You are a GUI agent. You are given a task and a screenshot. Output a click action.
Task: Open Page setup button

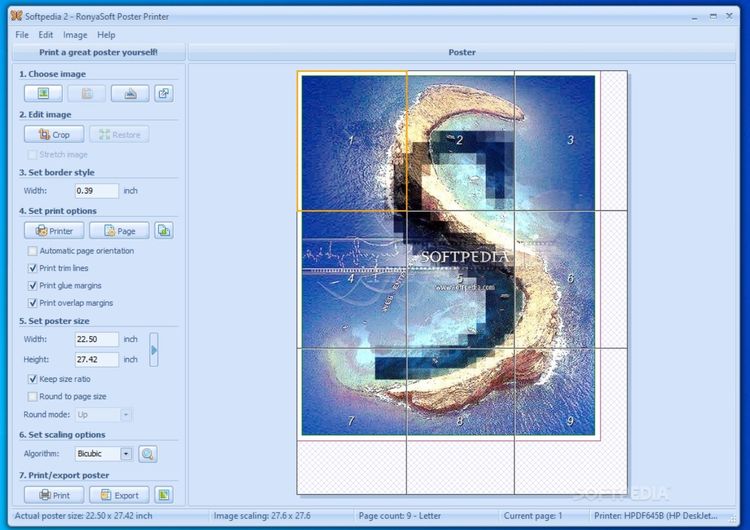click(x=119, y=231)
